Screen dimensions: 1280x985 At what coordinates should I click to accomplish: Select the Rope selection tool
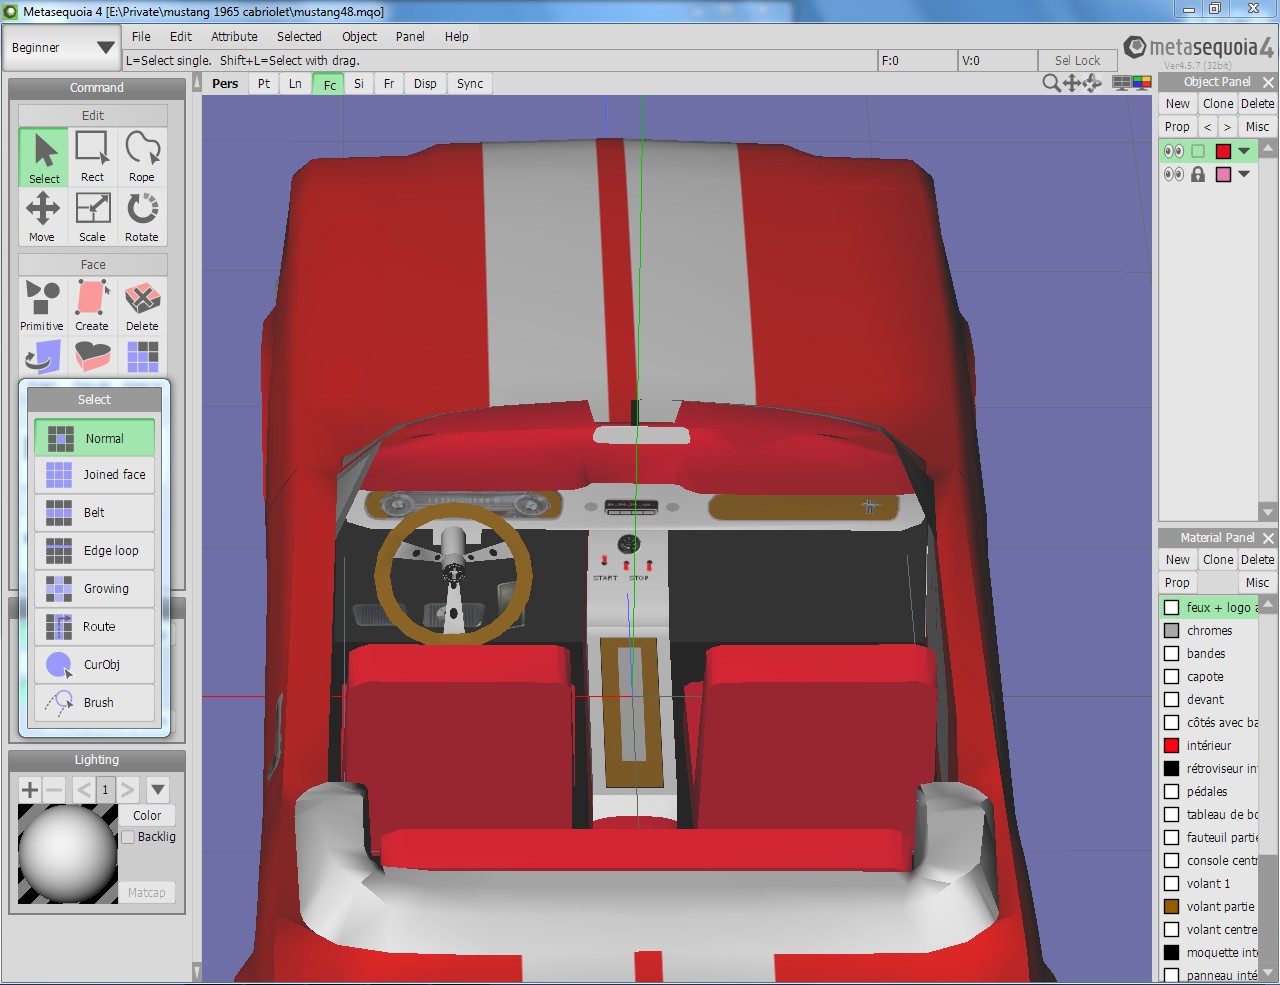[x=142, y=157]
